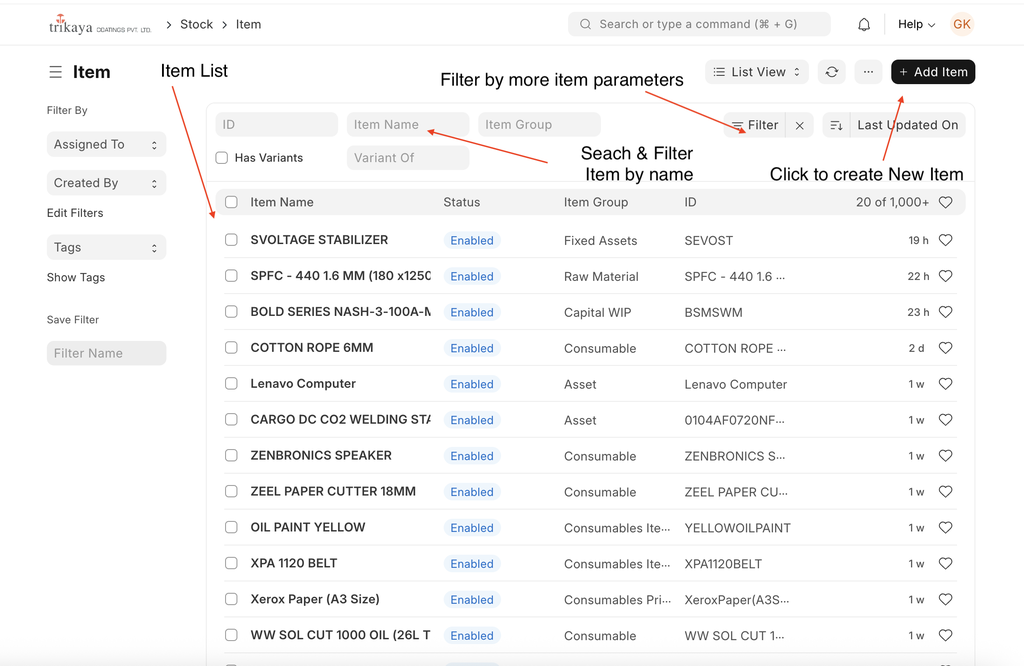Go to Stock in breadcrumb

[197, 24]
